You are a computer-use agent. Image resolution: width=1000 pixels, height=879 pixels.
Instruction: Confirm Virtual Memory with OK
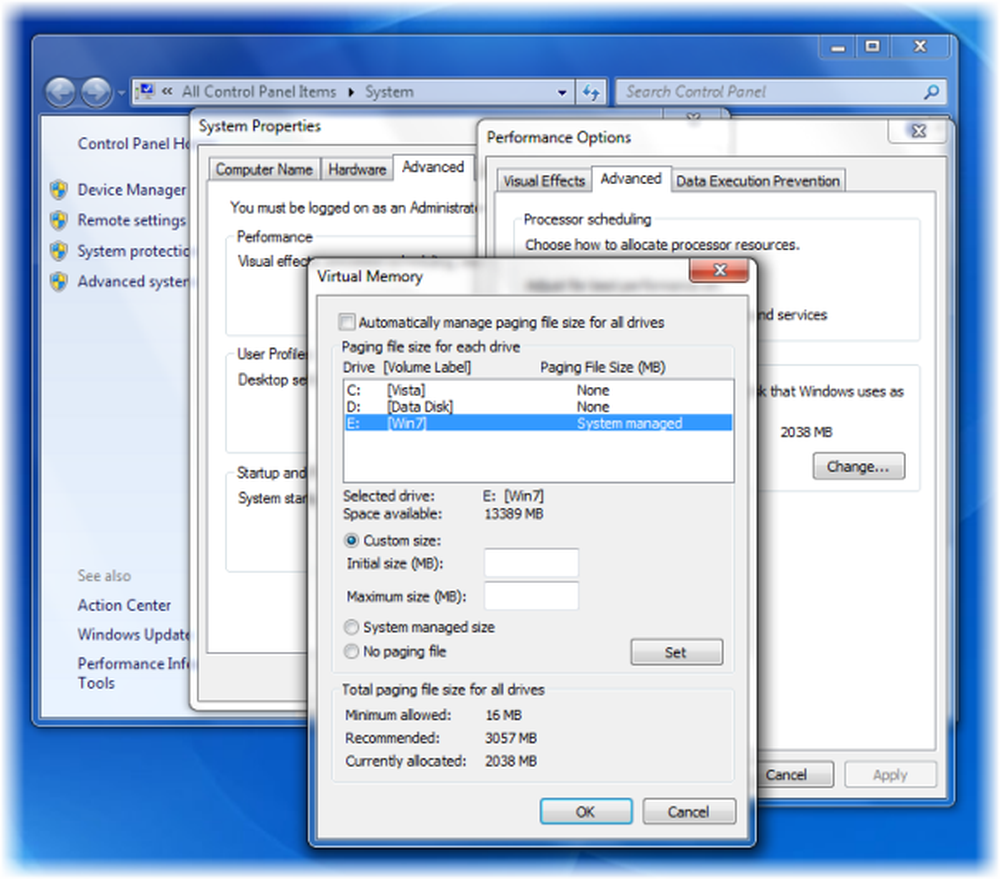click(x=586, y=811)
